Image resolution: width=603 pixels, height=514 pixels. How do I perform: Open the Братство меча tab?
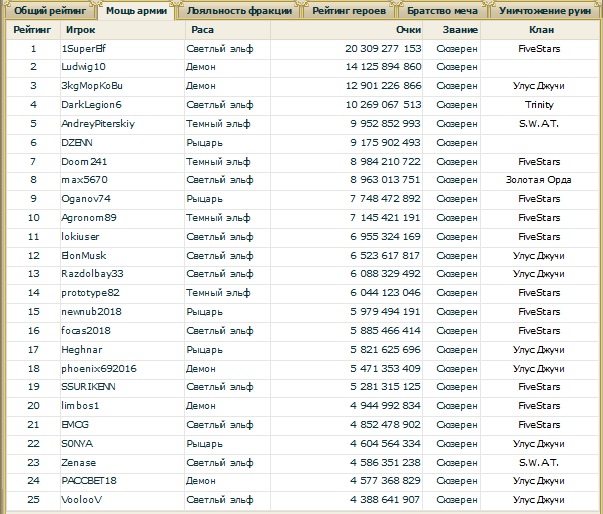tap(442, 11)
